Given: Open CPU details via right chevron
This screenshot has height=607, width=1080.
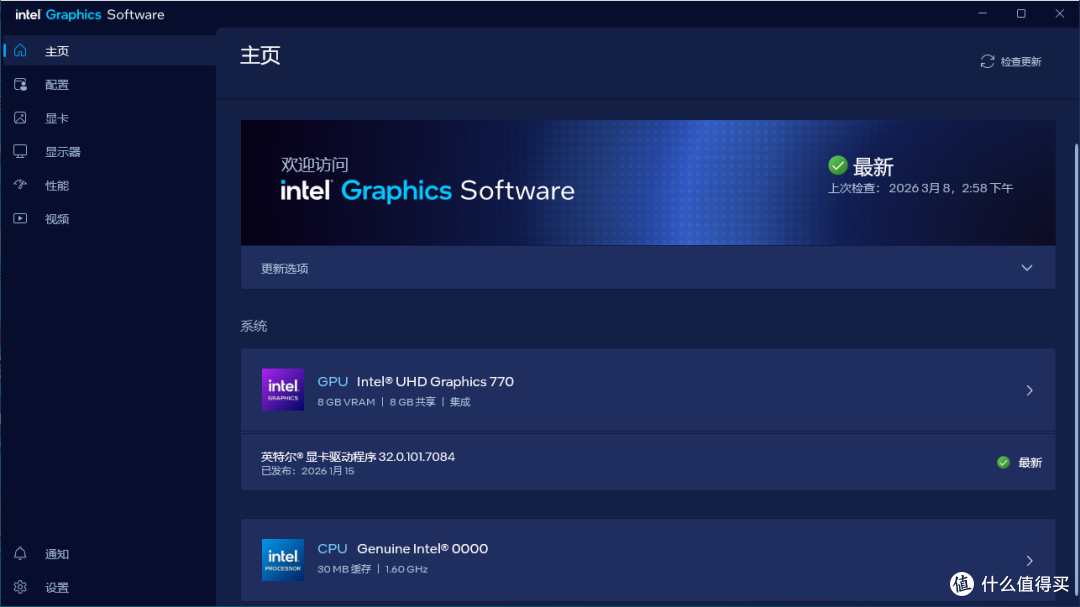Looking at the screenshot, I should click(x=1030, y=560).
